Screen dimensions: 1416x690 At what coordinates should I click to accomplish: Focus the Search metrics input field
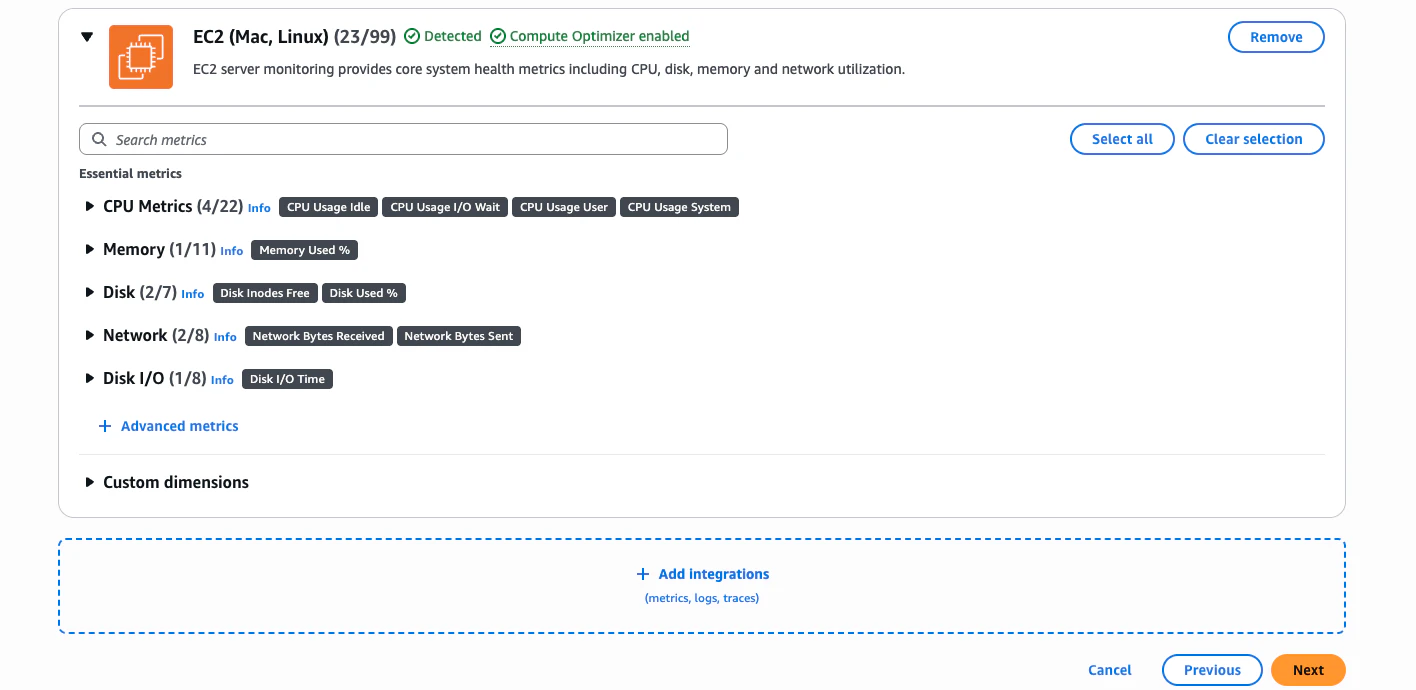pos(403,139)
